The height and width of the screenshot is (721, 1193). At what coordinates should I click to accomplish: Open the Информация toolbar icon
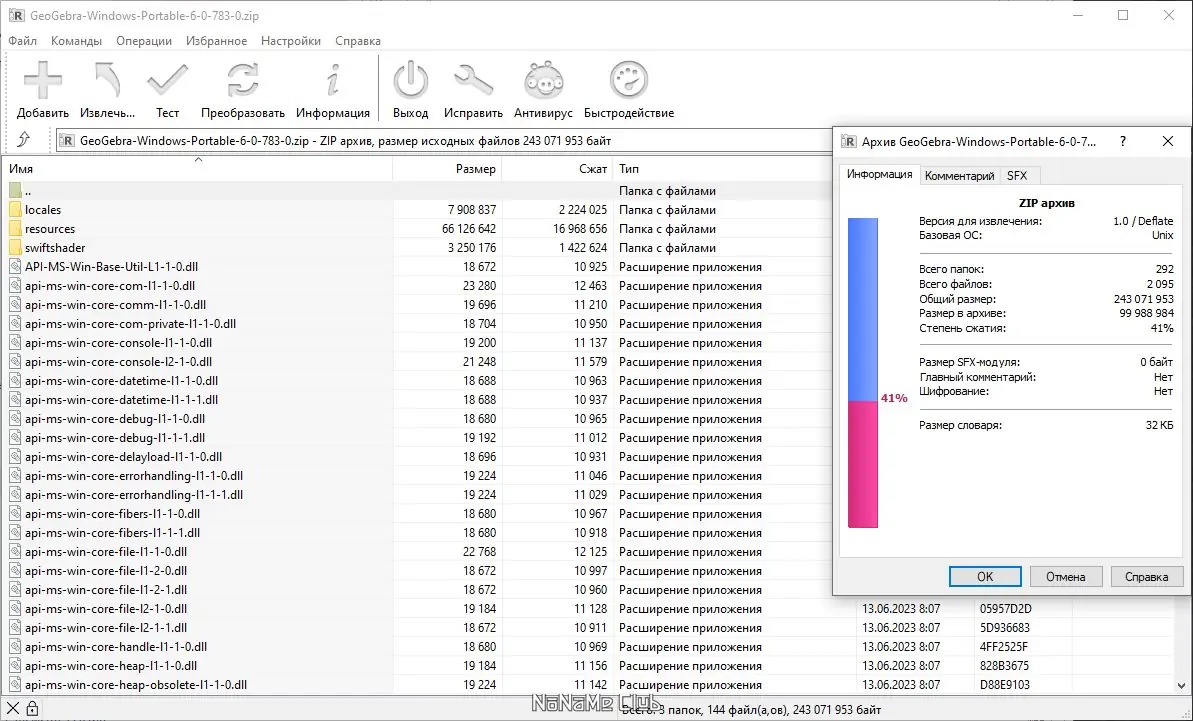click(332, 80)
